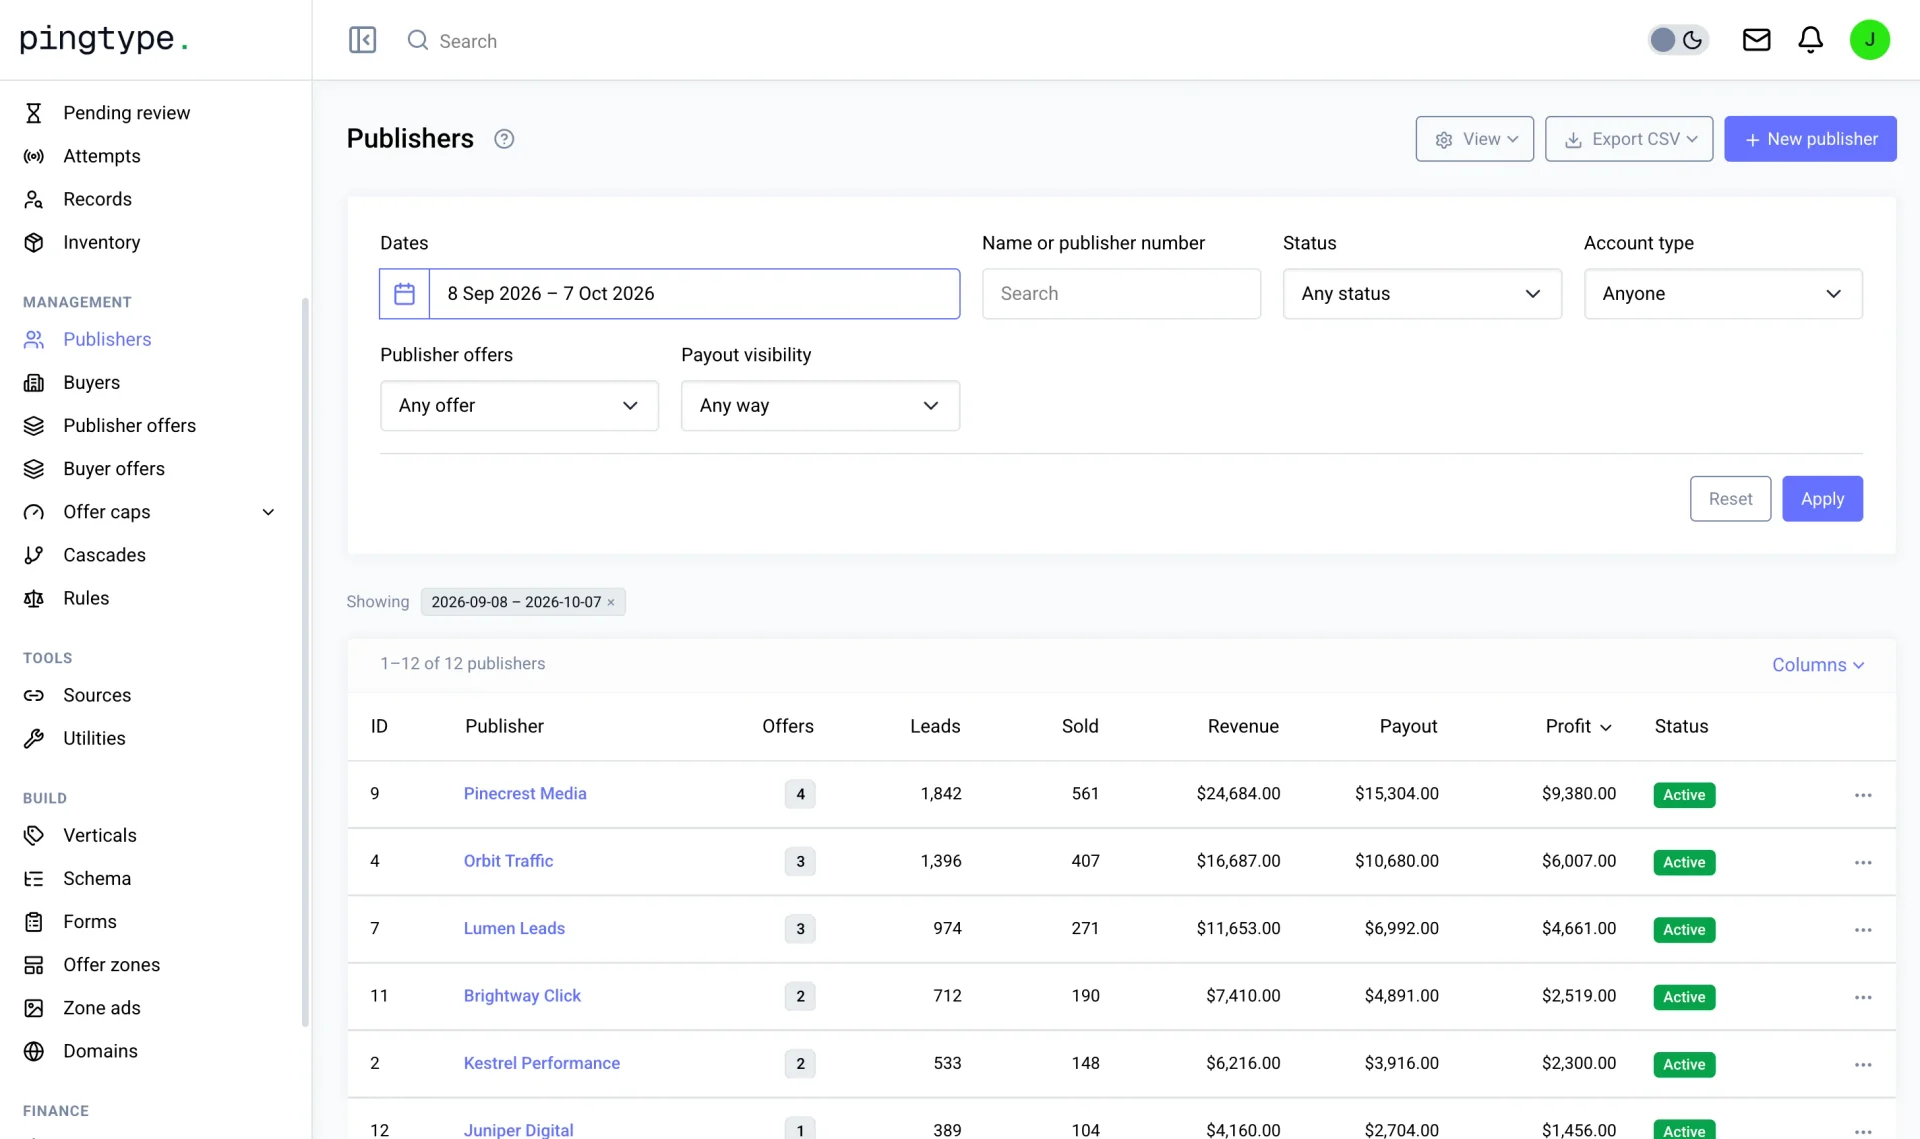The height and width of the screenshot is (1139, 1920).
Task: Open the Any status dropdown
Action: (1422, 294)
